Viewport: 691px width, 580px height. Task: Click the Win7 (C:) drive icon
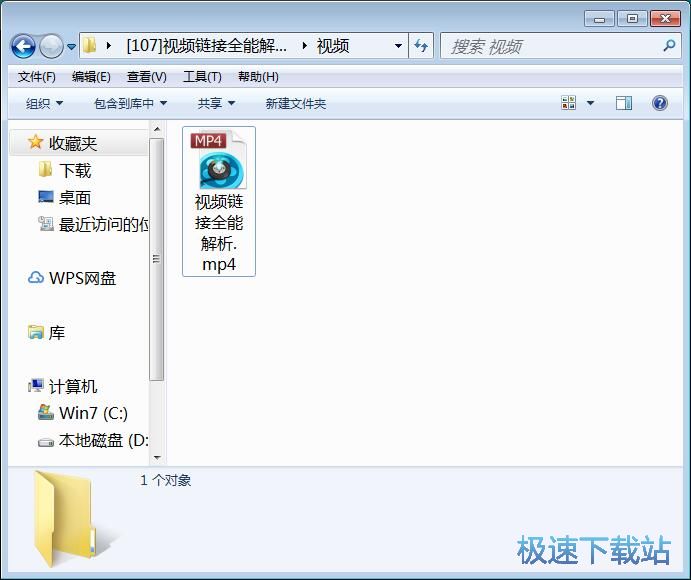click(x=45, y=412)
